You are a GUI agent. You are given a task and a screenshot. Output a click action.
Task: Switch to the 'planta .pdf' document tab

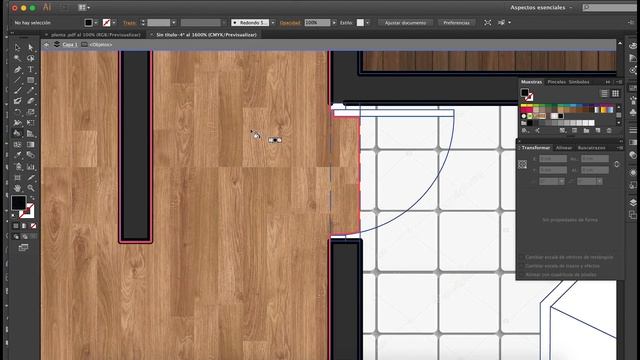96,35
